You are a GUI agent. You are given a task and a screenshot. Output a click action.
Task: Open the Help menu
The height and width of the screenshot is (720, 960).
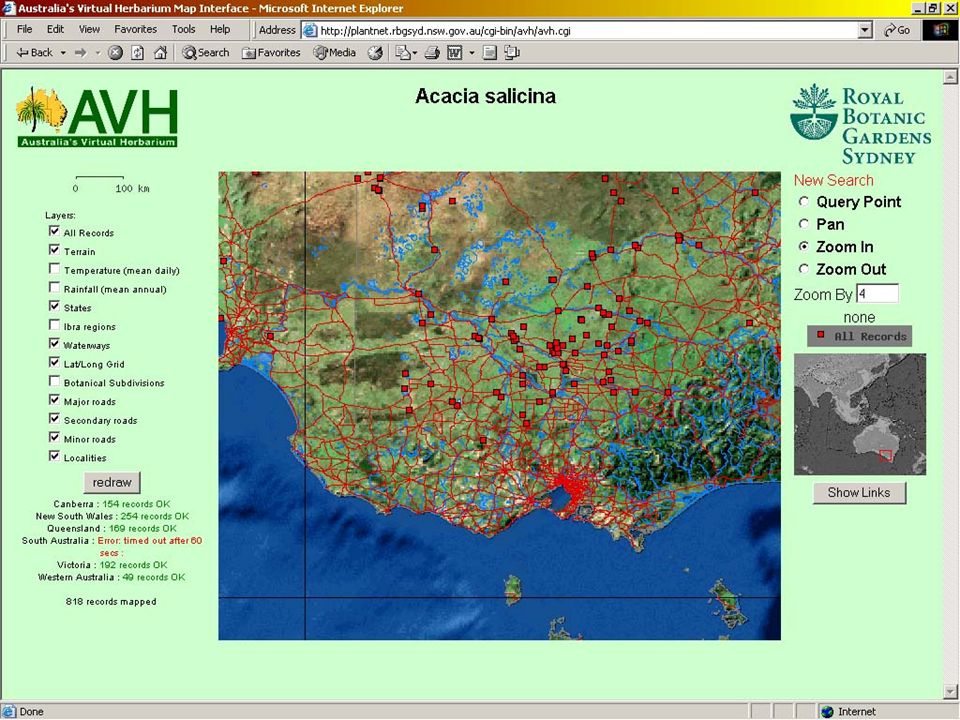220,29
